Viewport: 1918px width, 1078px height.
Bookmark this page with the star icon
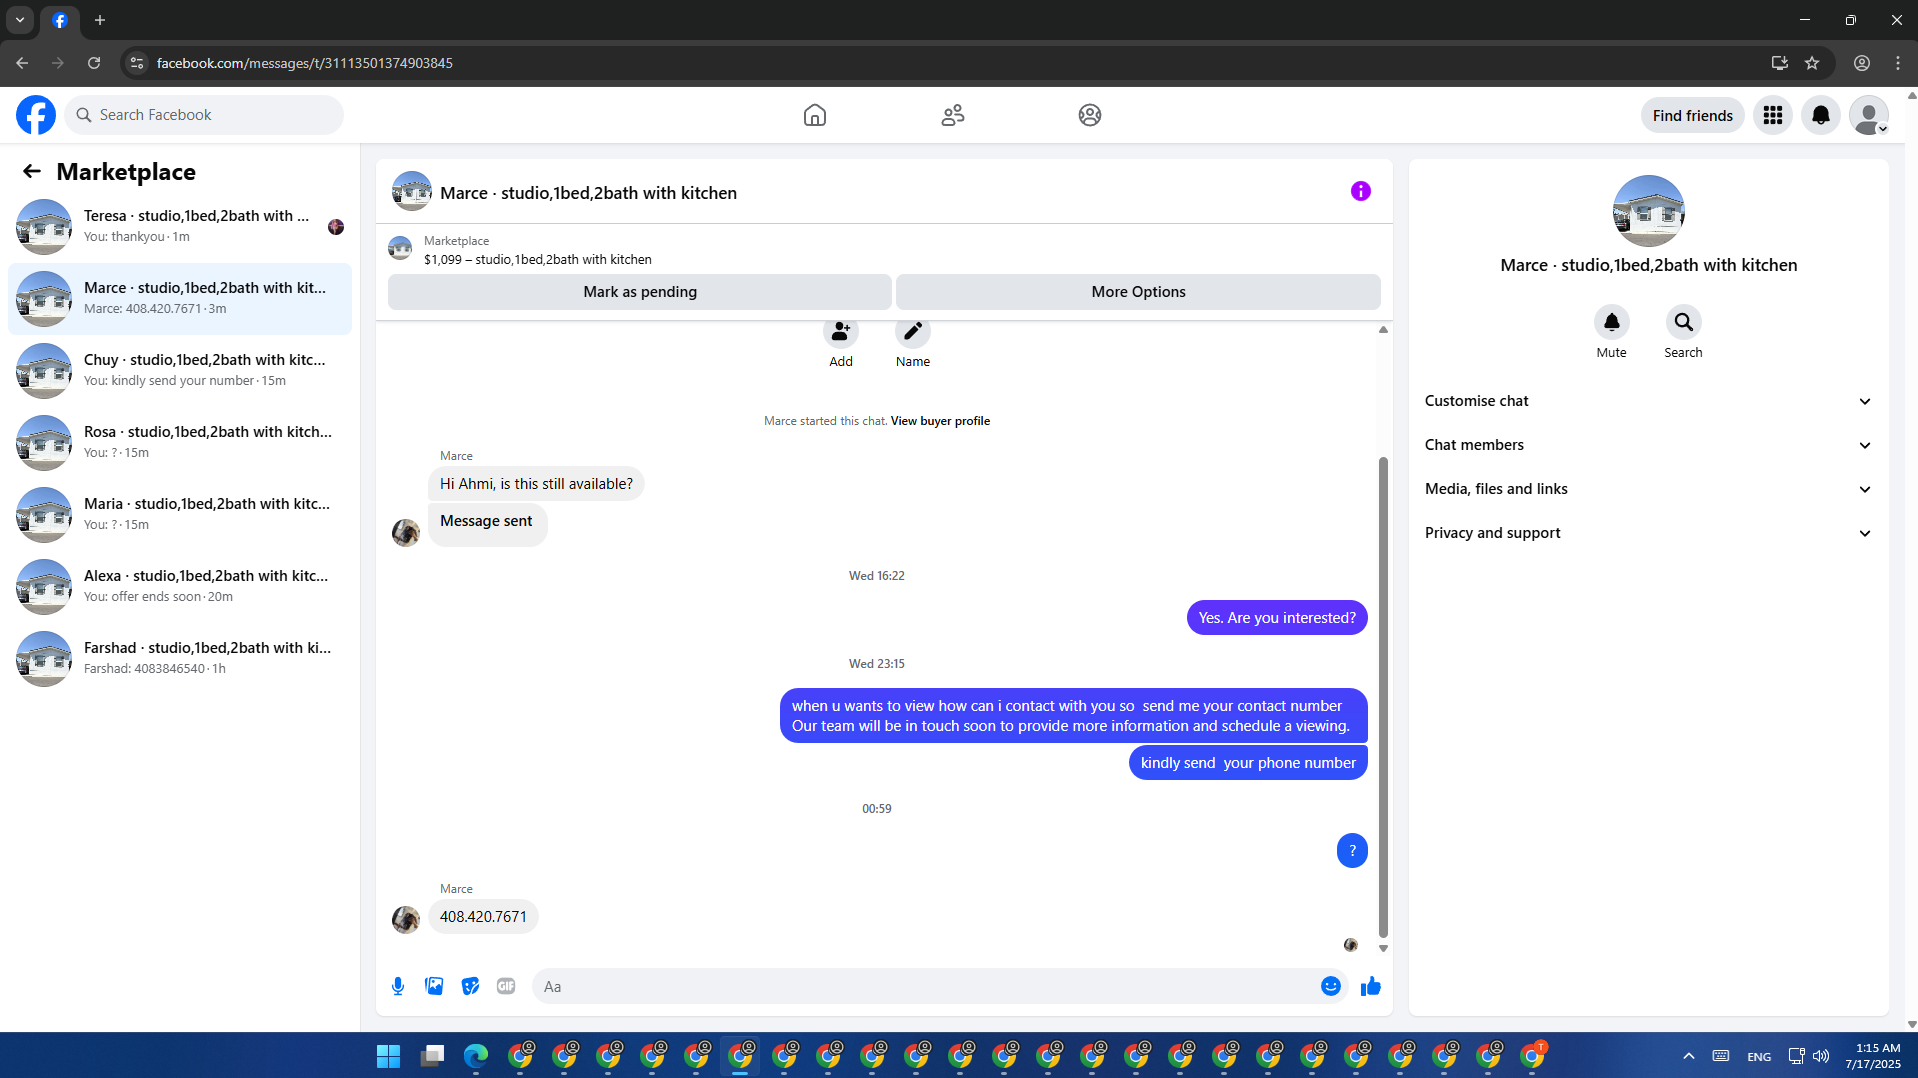click(1812, 63)
